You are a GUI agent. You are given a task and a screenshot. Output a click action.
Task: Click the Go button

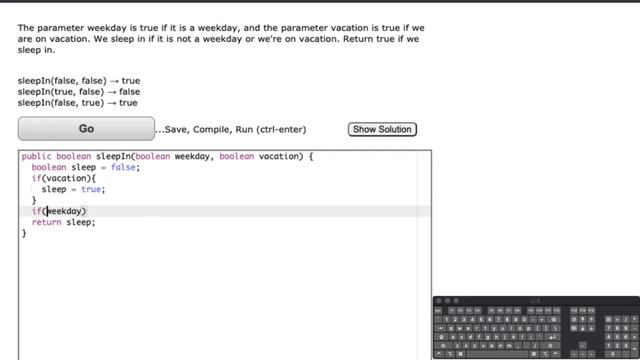click(86, 129)
